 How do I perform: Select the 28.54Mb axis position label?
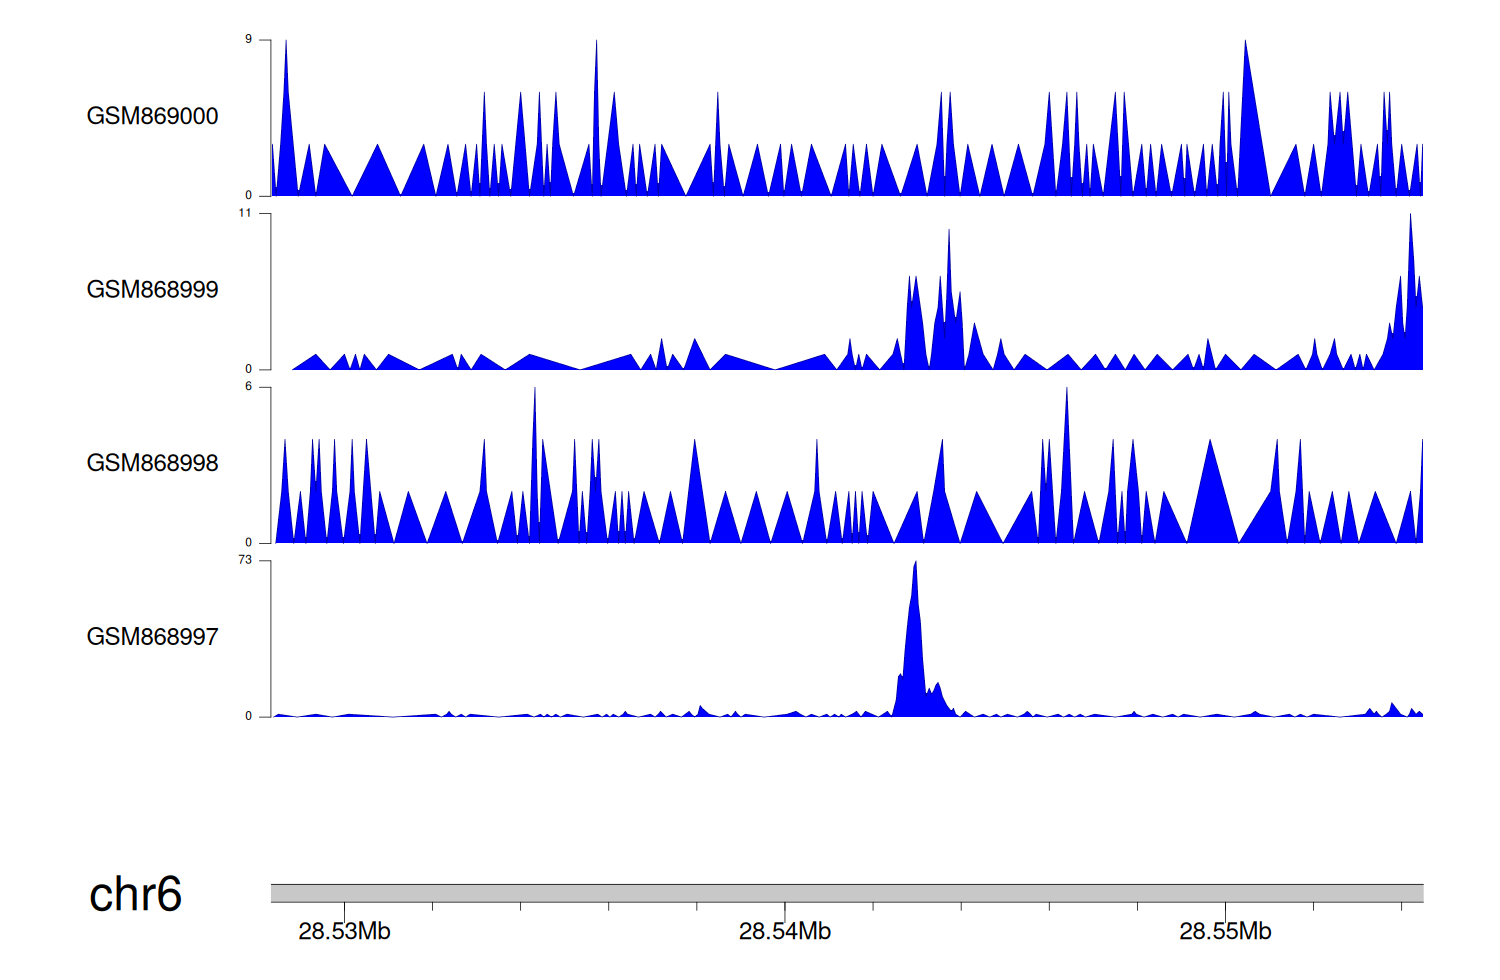click(x=785, y=932)
